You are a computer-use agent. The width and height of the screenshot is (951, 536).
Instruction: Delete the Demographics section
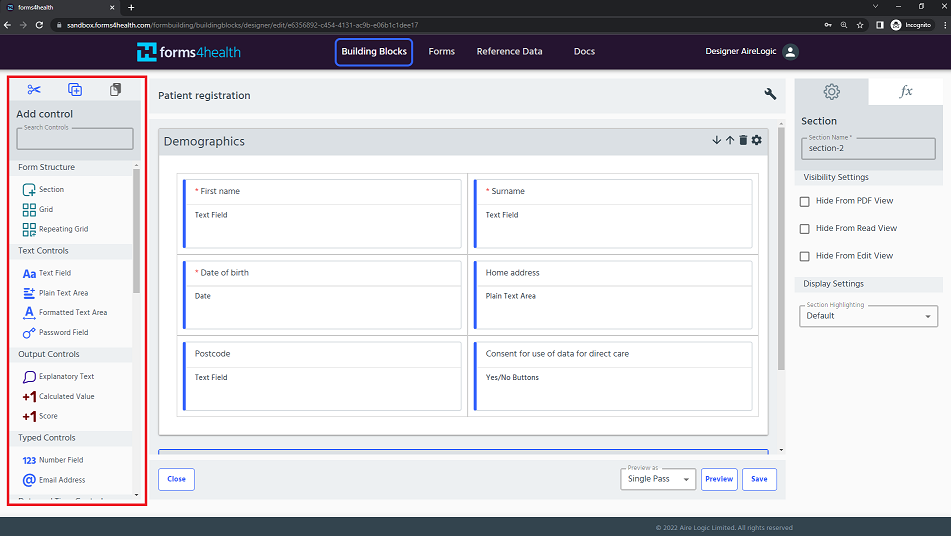coord(743,140)
